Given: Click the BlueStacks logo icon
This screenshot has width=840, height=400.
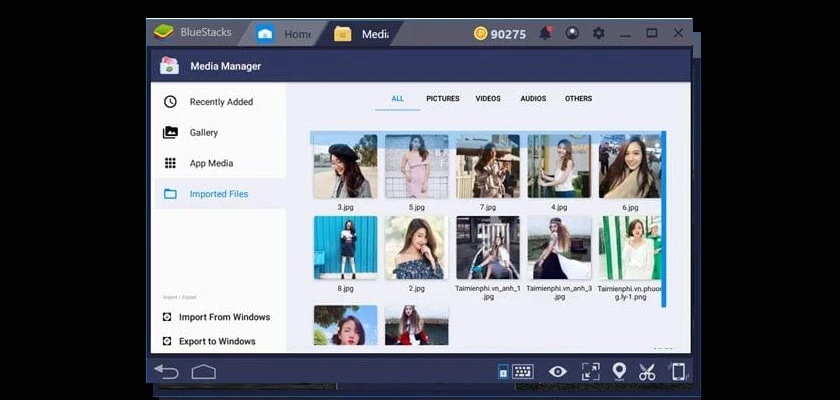Looking at the screenshot, I should click(x=163, y=32).
